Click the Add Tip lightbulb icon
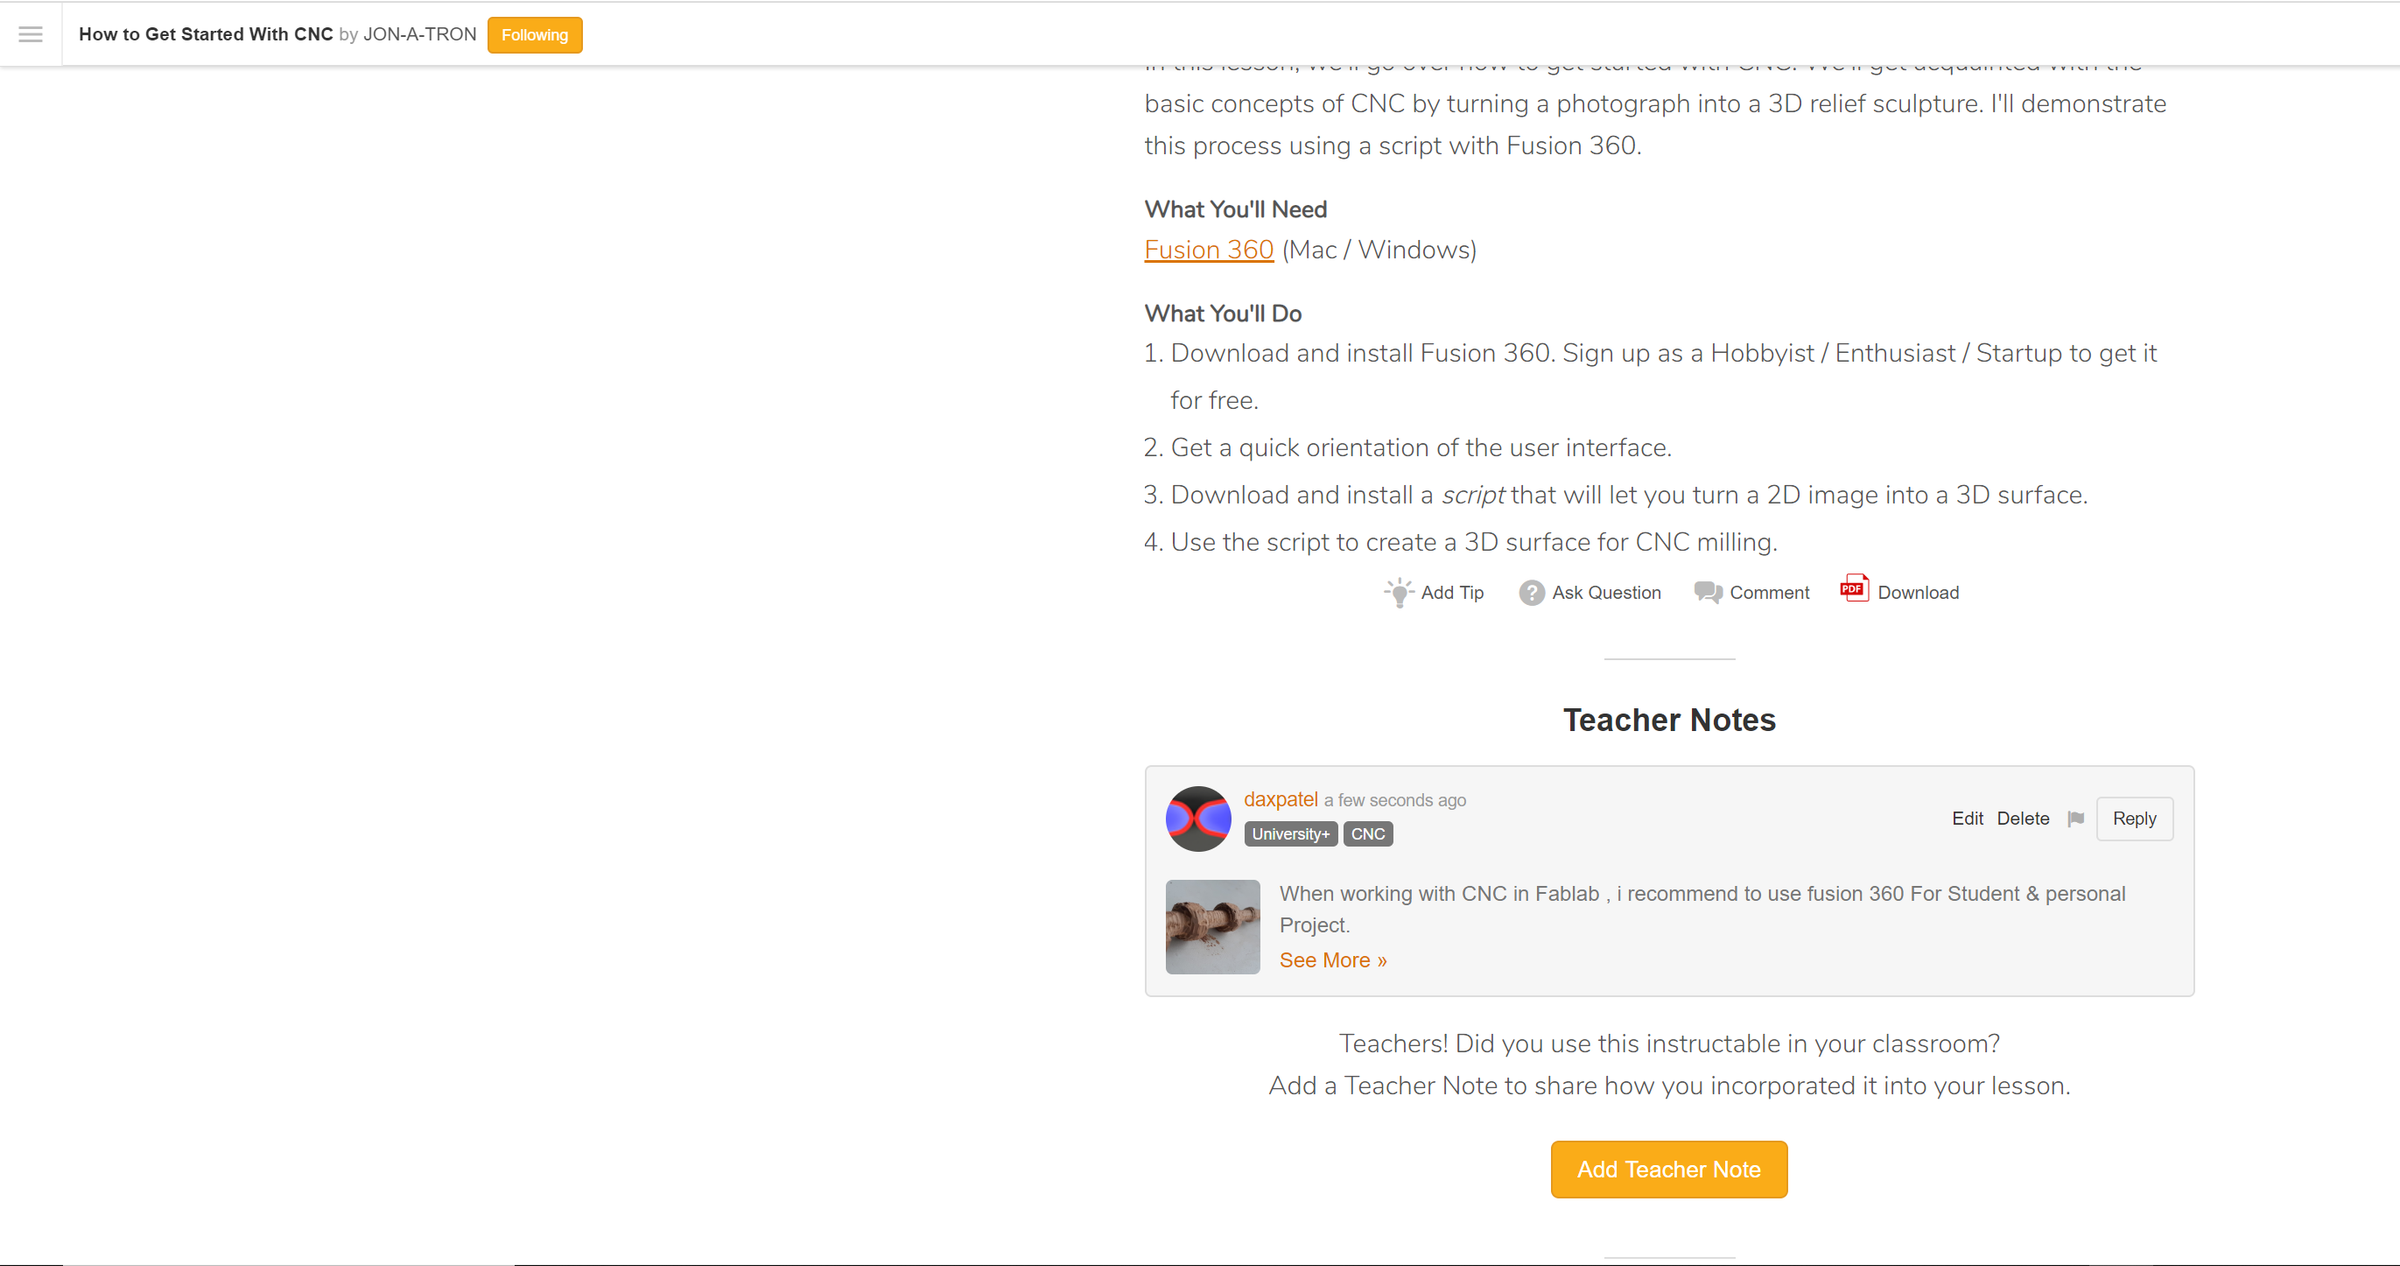Screen dimensions: 2400x1266 pos(1399,592)
